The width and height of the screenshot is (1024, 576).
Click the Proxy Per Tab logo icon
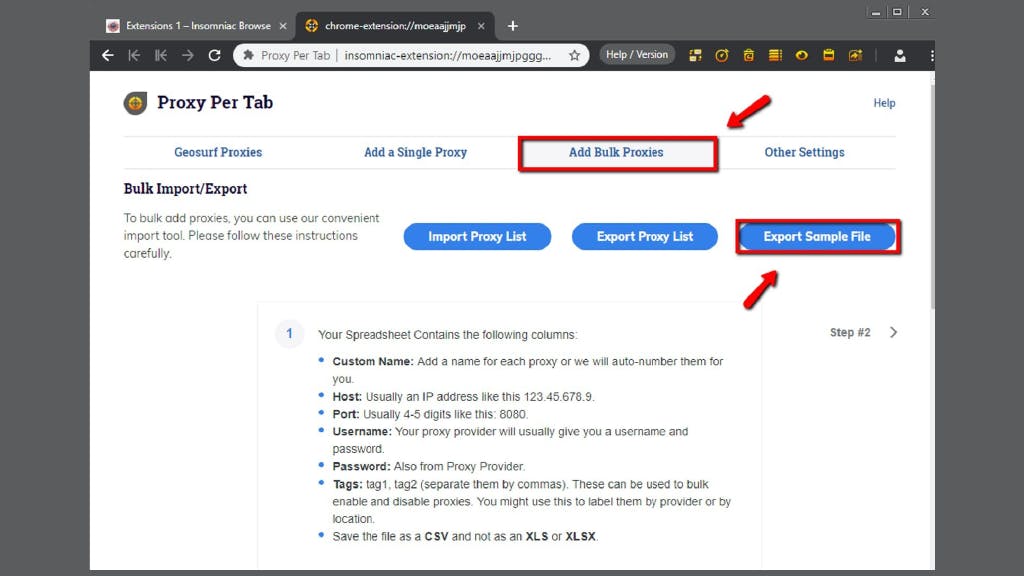tap(135, 103)
